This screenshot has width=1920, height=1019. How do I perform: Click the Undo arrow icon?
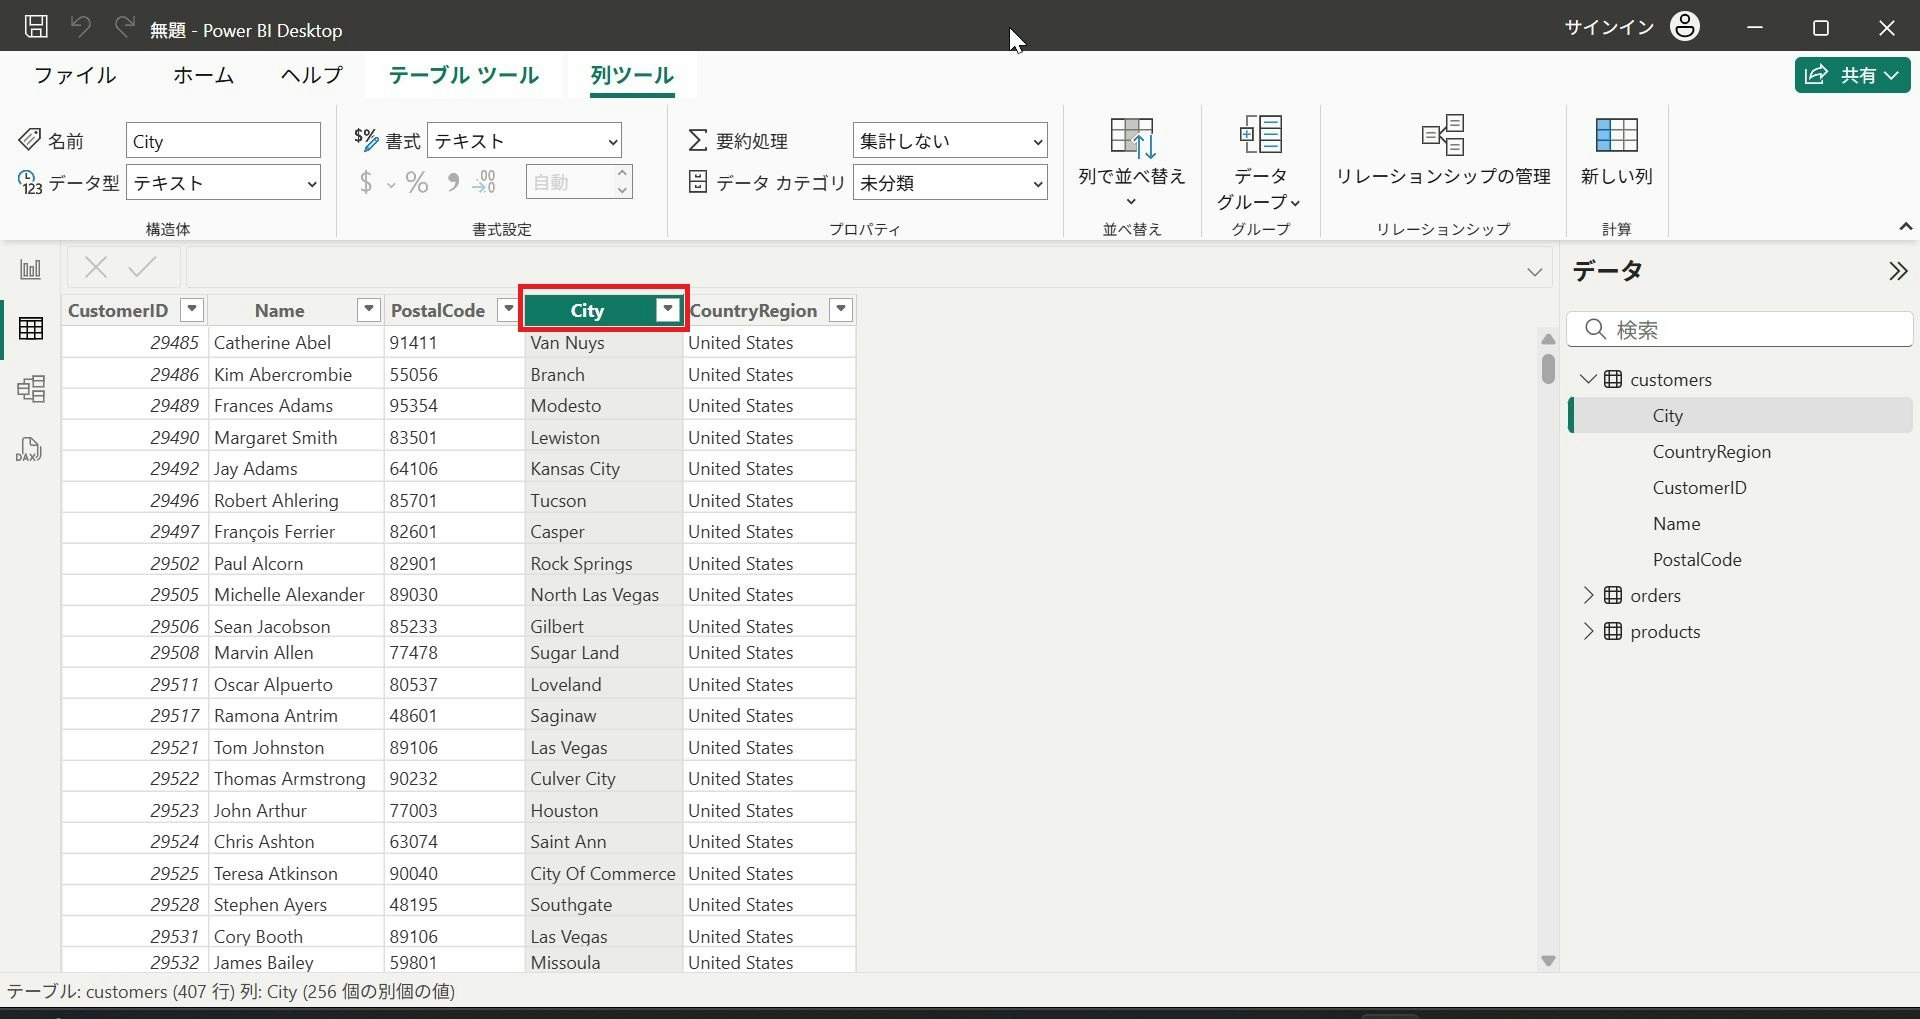(81, 27)
